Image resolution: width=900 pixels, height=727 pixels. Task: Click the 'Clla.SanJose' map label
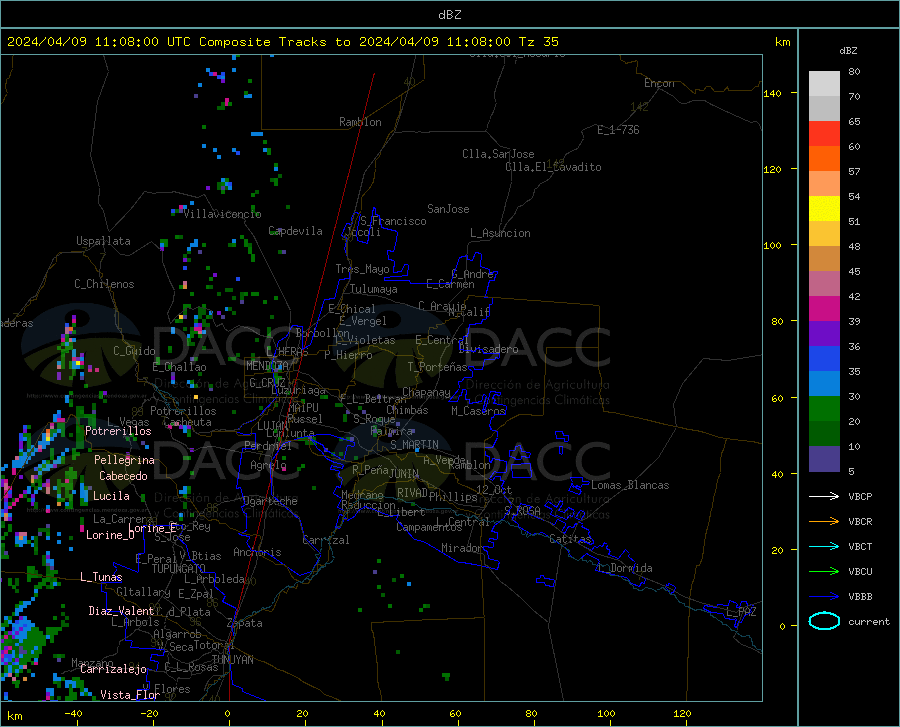(x=498, y=154)
